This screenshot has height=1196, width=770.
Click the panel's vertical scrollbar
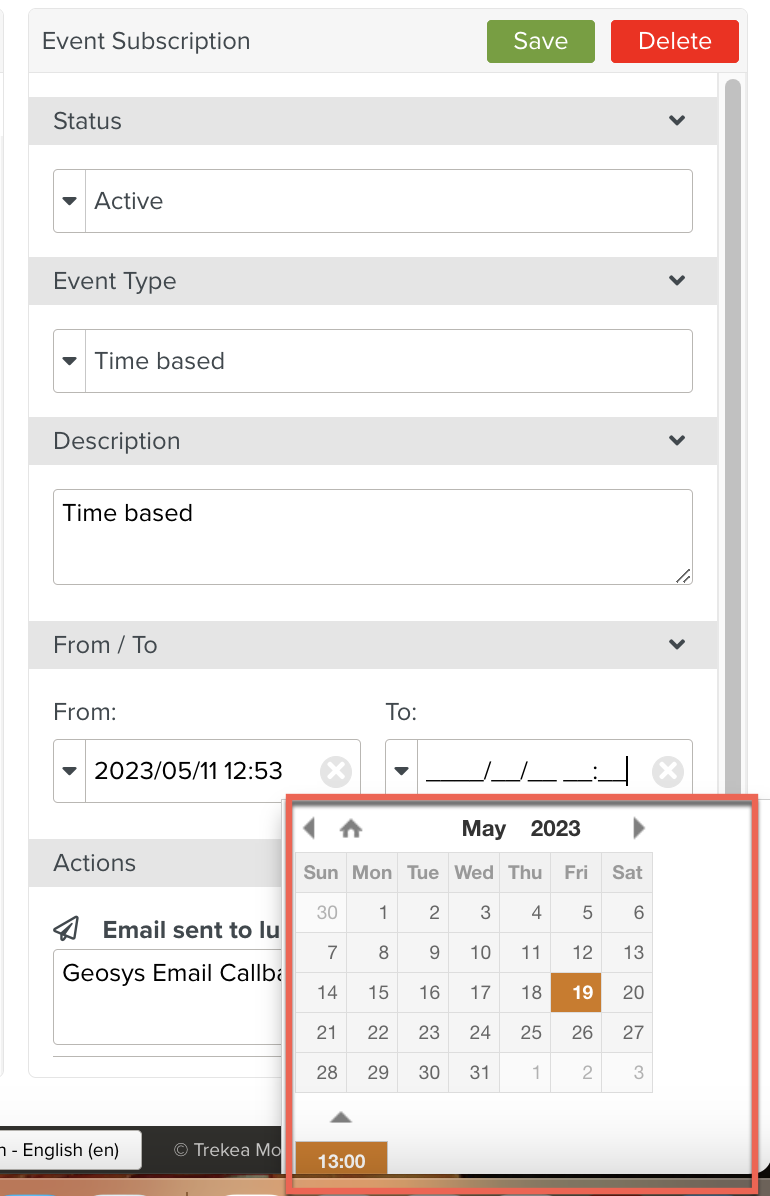pyautogui.click(x=733, y=400)
